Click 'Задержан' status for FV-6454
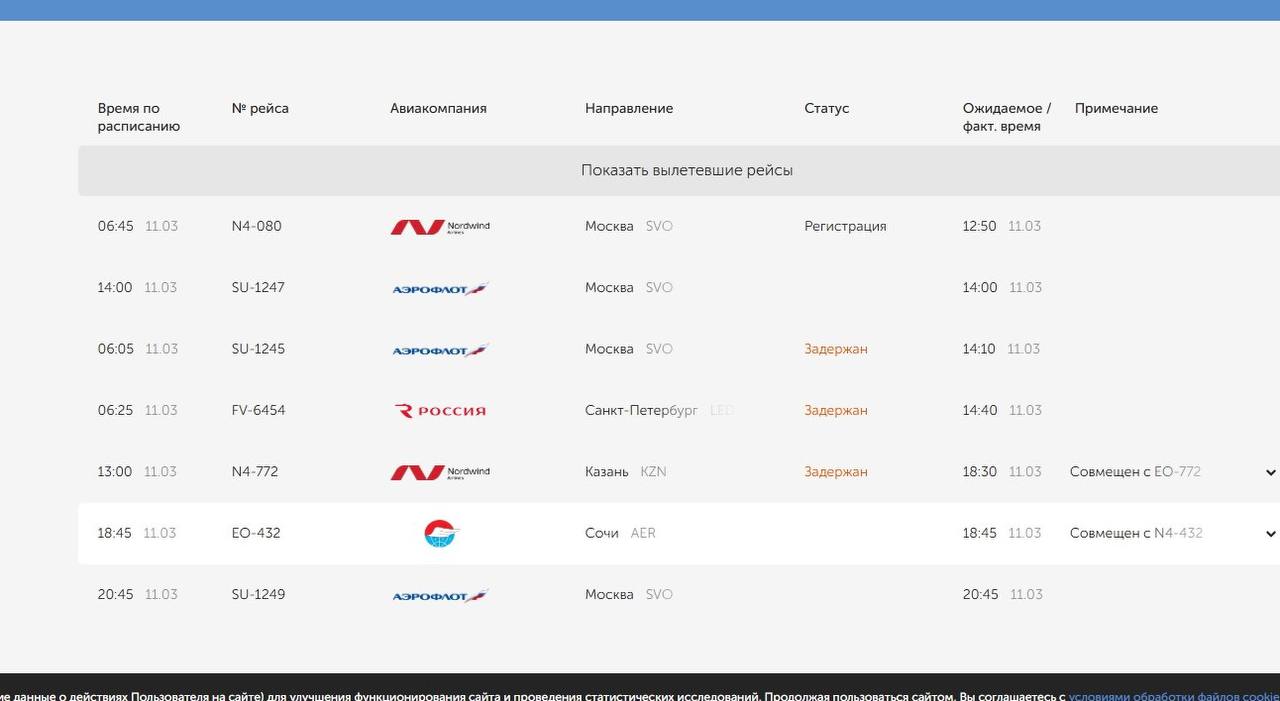 [836, 410]
